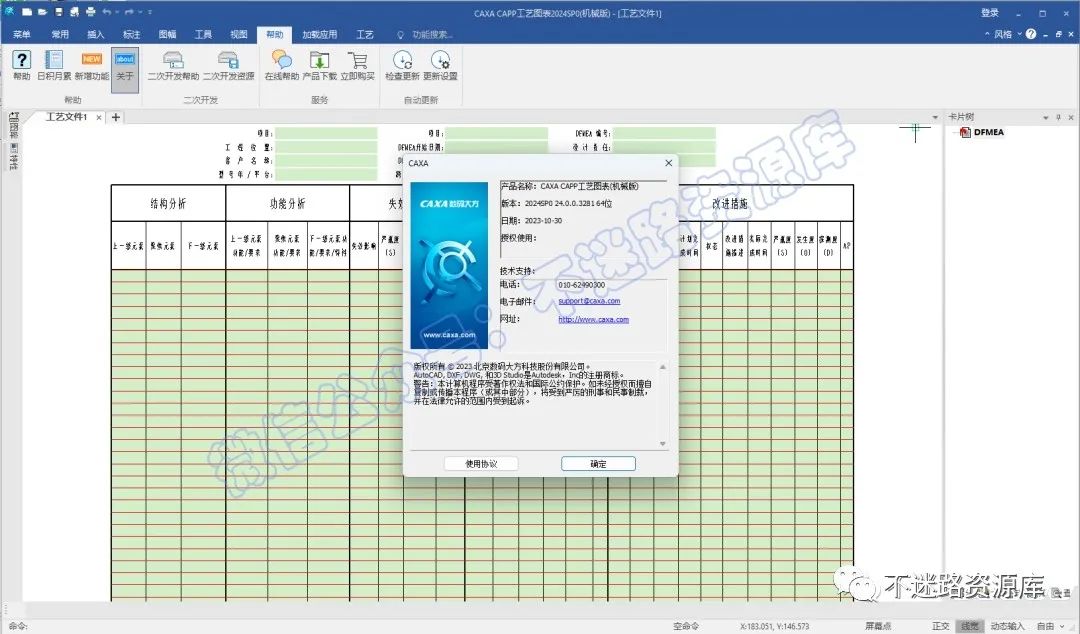Switch to the 插入 ribbon tab
Image resolution: width=1080 pixels, height=634 pixels.
pos(96,34)
